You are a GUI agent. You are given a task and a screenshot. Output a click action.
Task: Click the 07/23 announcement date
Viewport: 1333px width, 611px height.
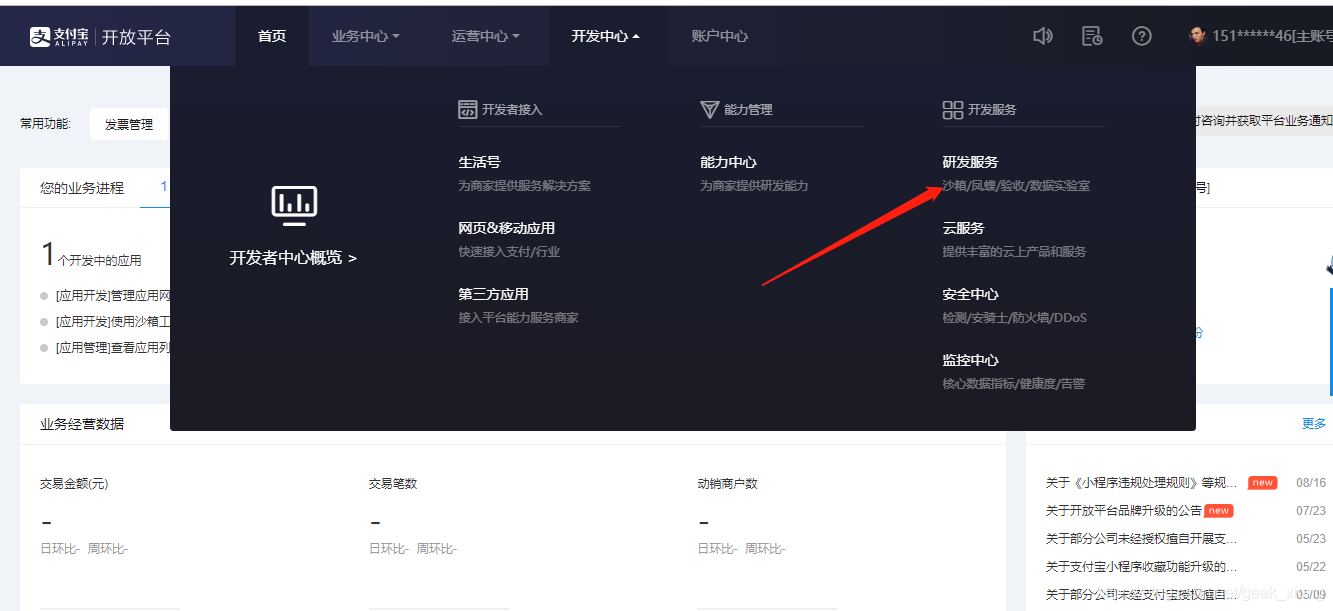click(x=1311, y=510)
